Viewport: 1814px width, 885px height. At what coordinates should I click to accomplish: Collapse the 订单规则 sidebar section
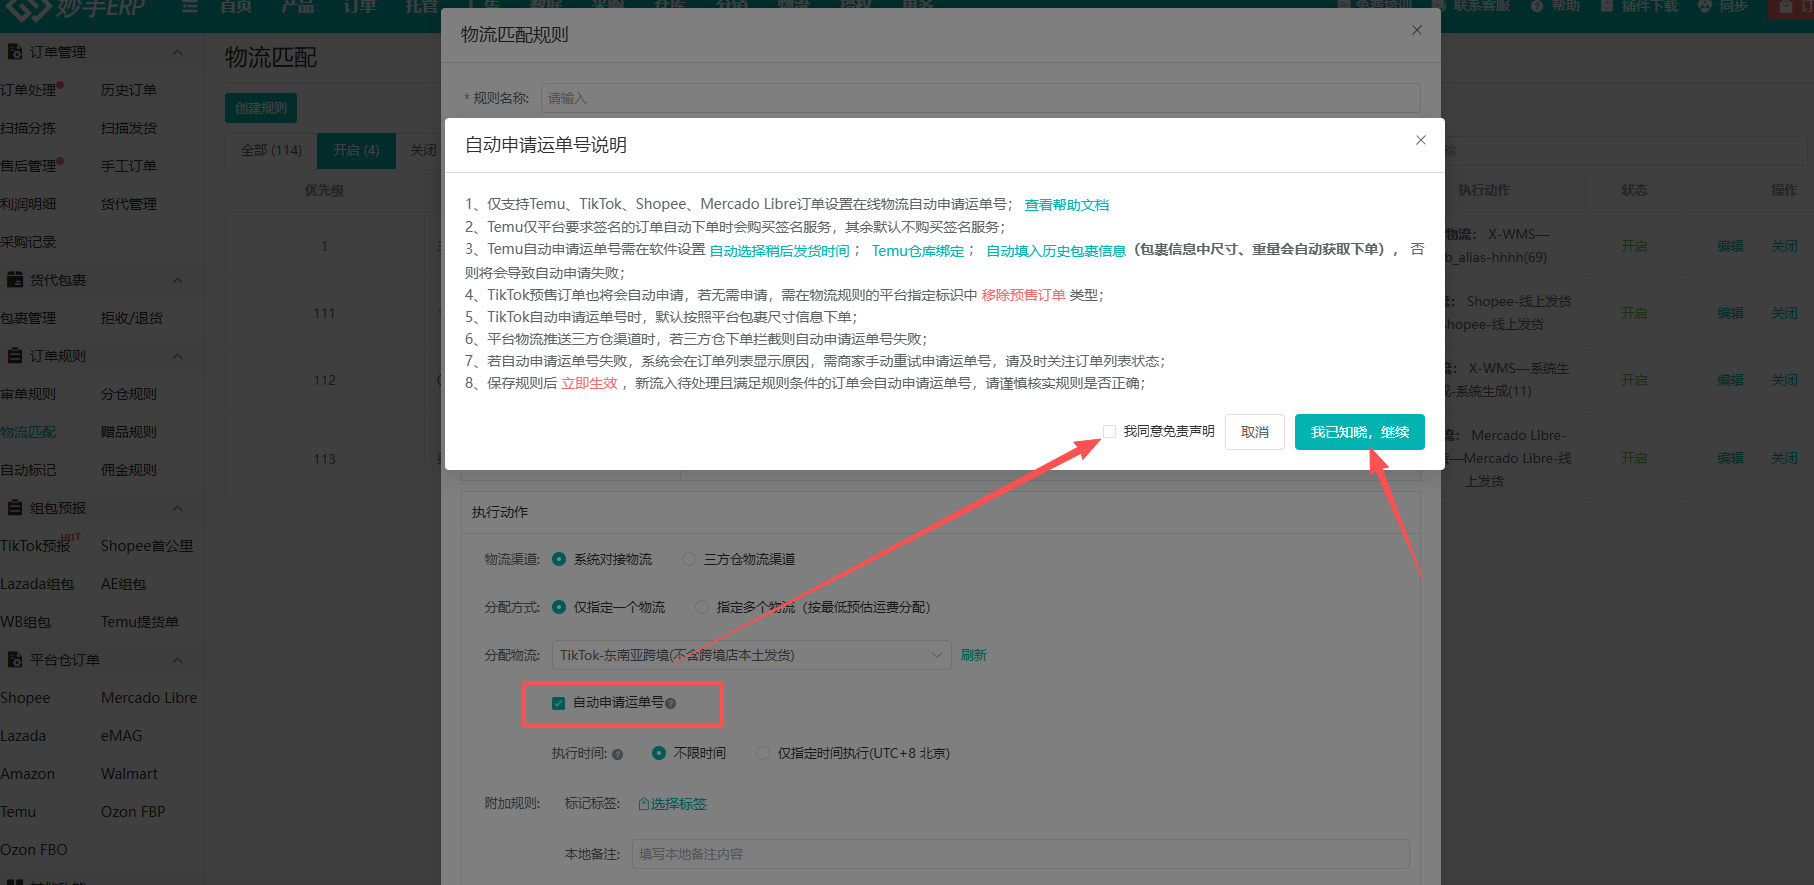pos(178,356)
